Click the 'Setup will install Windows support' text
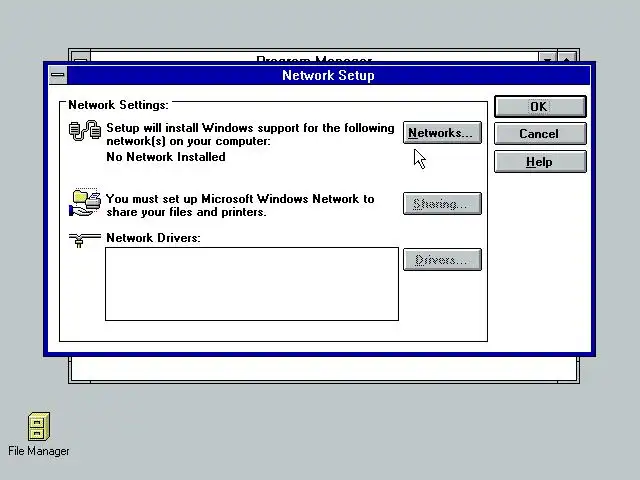 click(250, 134)
